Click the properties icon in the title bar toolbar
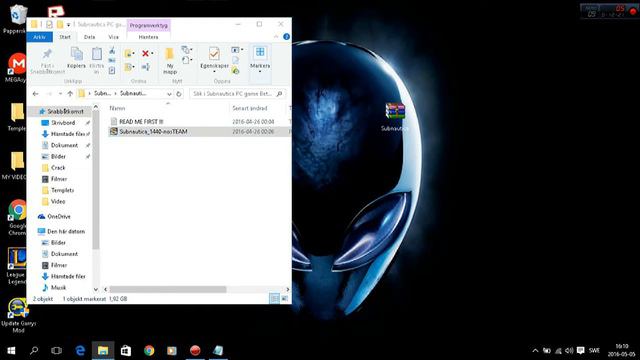This screenshot has width=640, height=360. [49, 24]
